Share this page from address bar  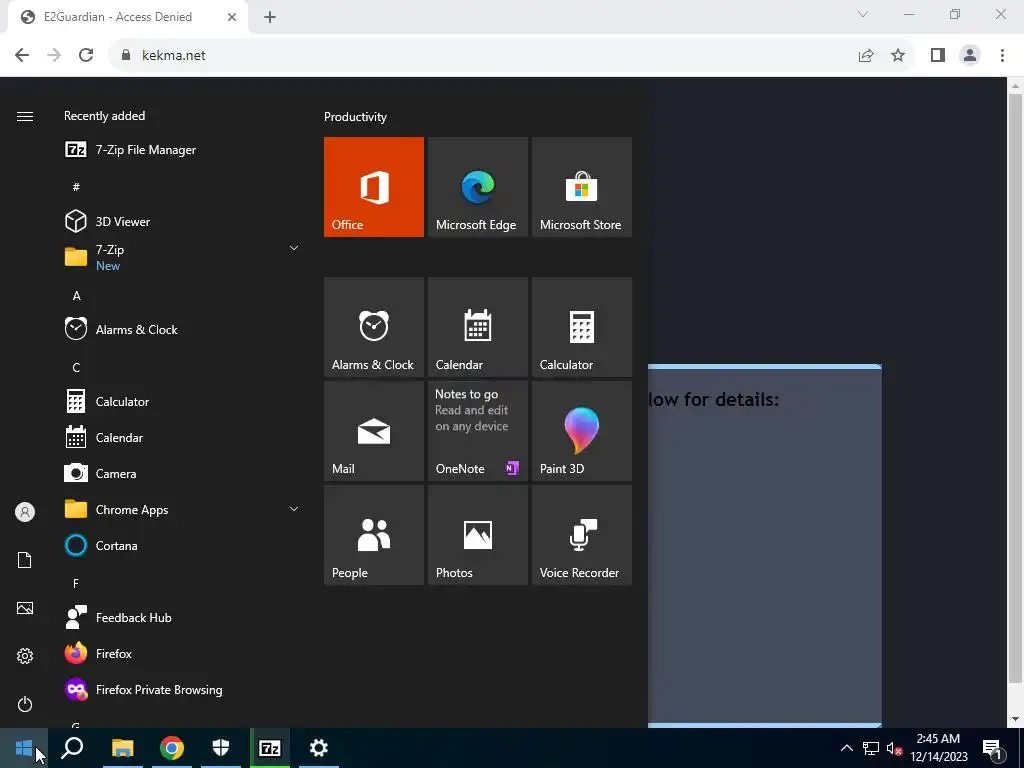tap(866, 56)
